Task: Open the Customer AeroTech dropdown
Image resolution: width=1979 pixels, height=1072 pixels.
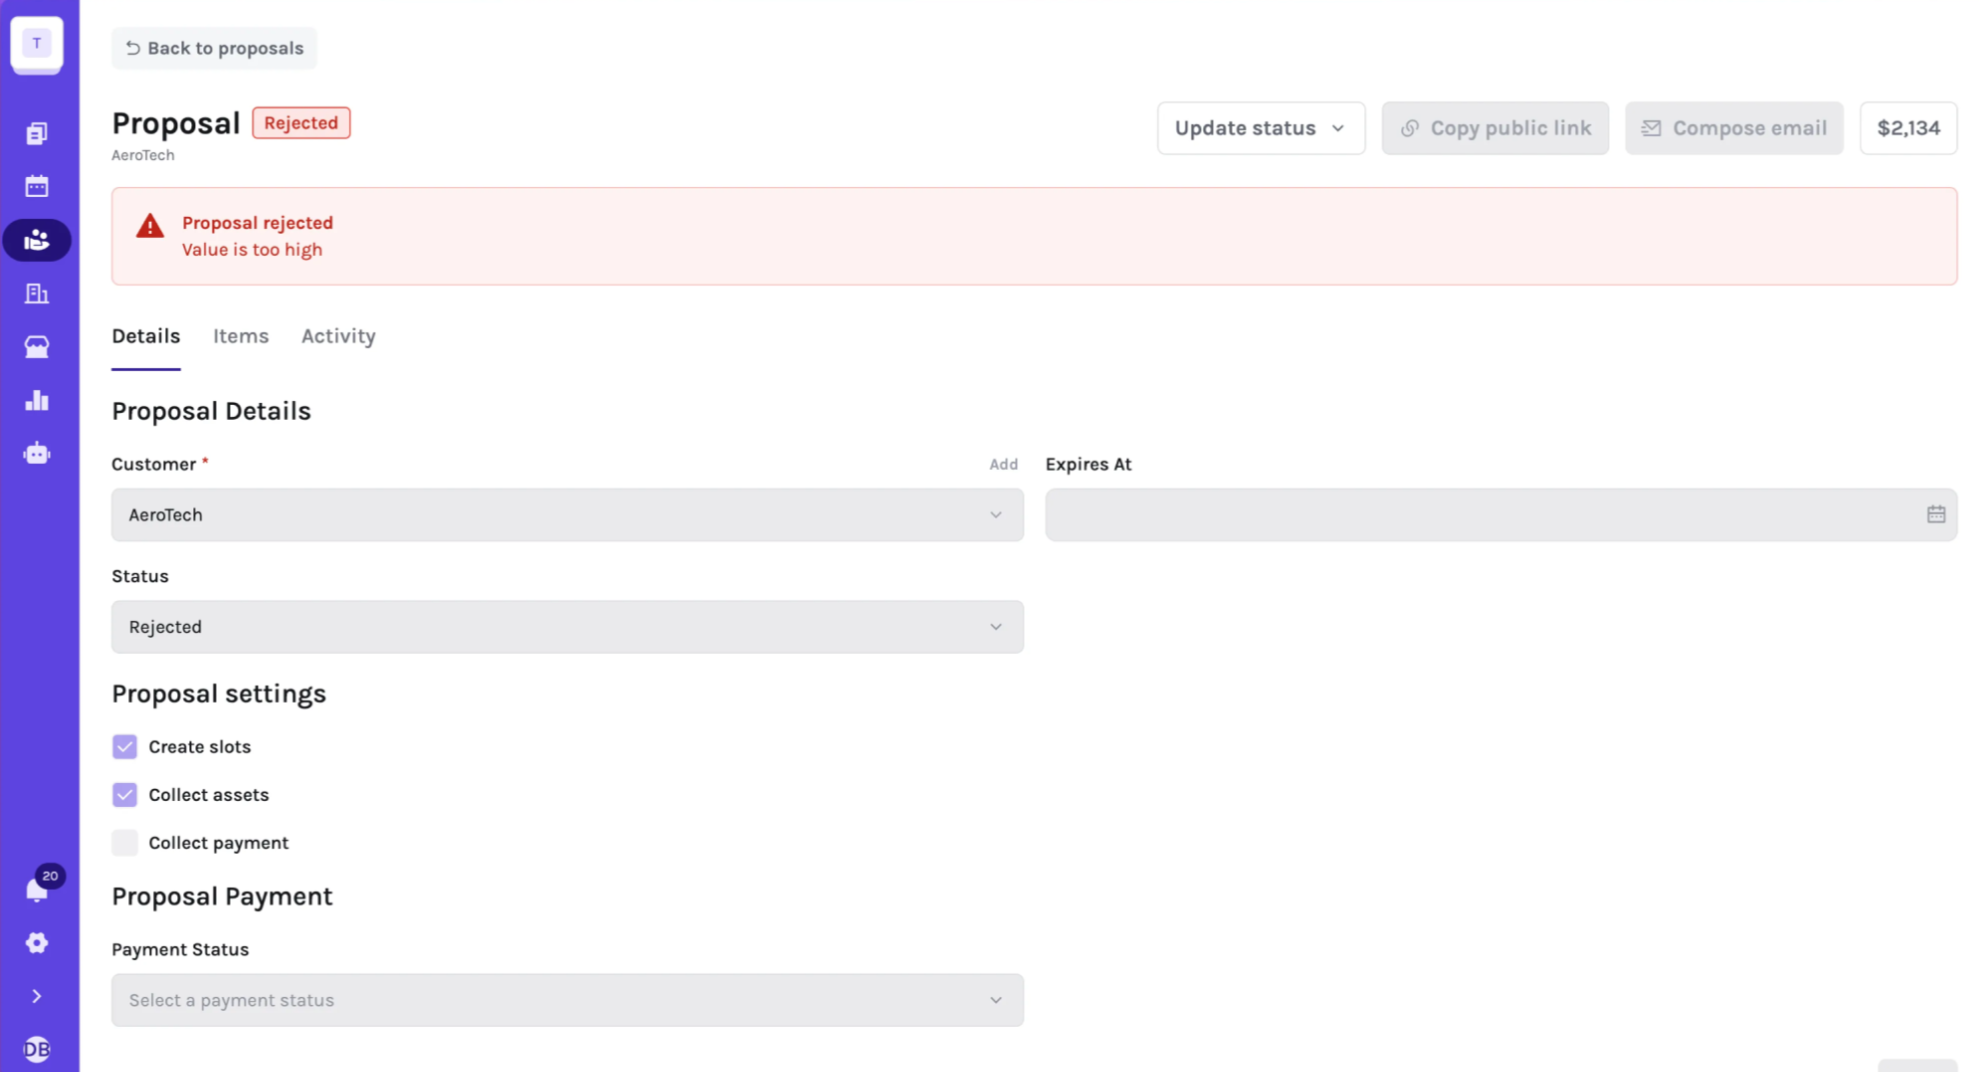Action: (567, 515)
